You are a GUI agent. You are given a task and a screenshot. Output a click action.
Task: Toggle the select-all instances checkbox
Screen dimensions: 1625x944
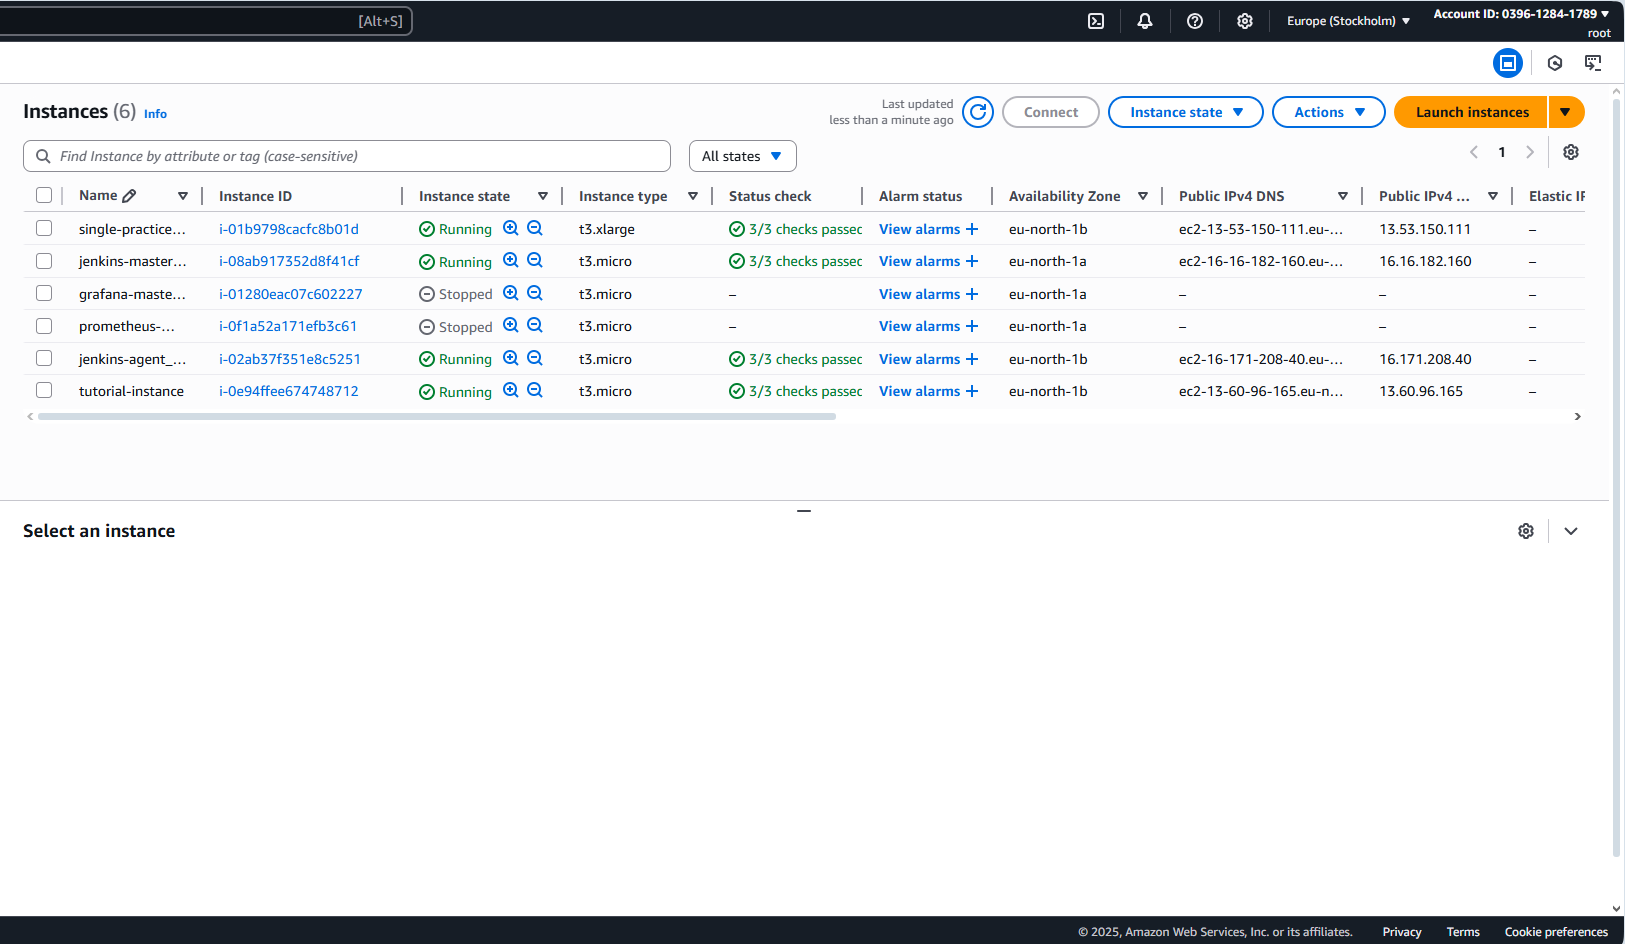tap(44, 196)
